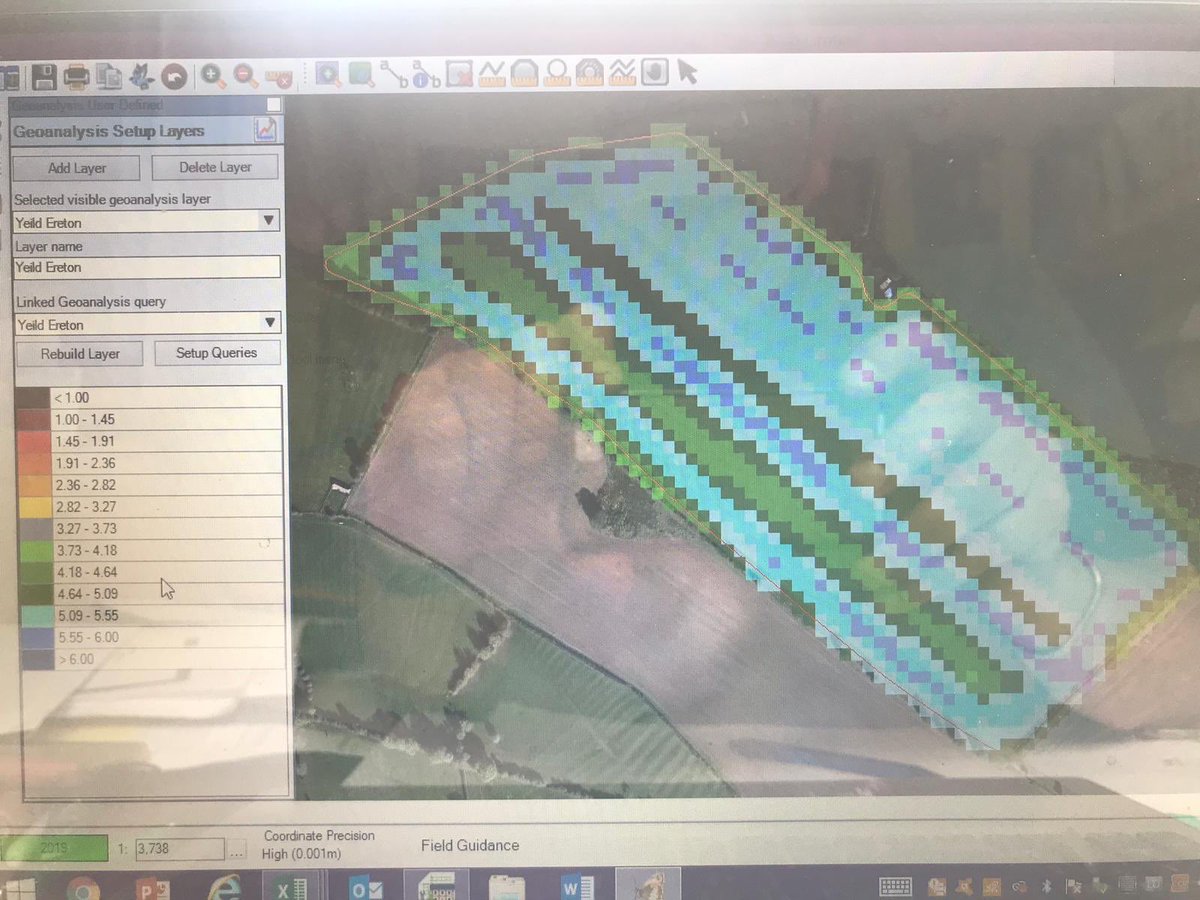This screenshot has width=1200, height=900.
Task: Click the butterfly icon in toolbar
Action: tap(142, 76)
